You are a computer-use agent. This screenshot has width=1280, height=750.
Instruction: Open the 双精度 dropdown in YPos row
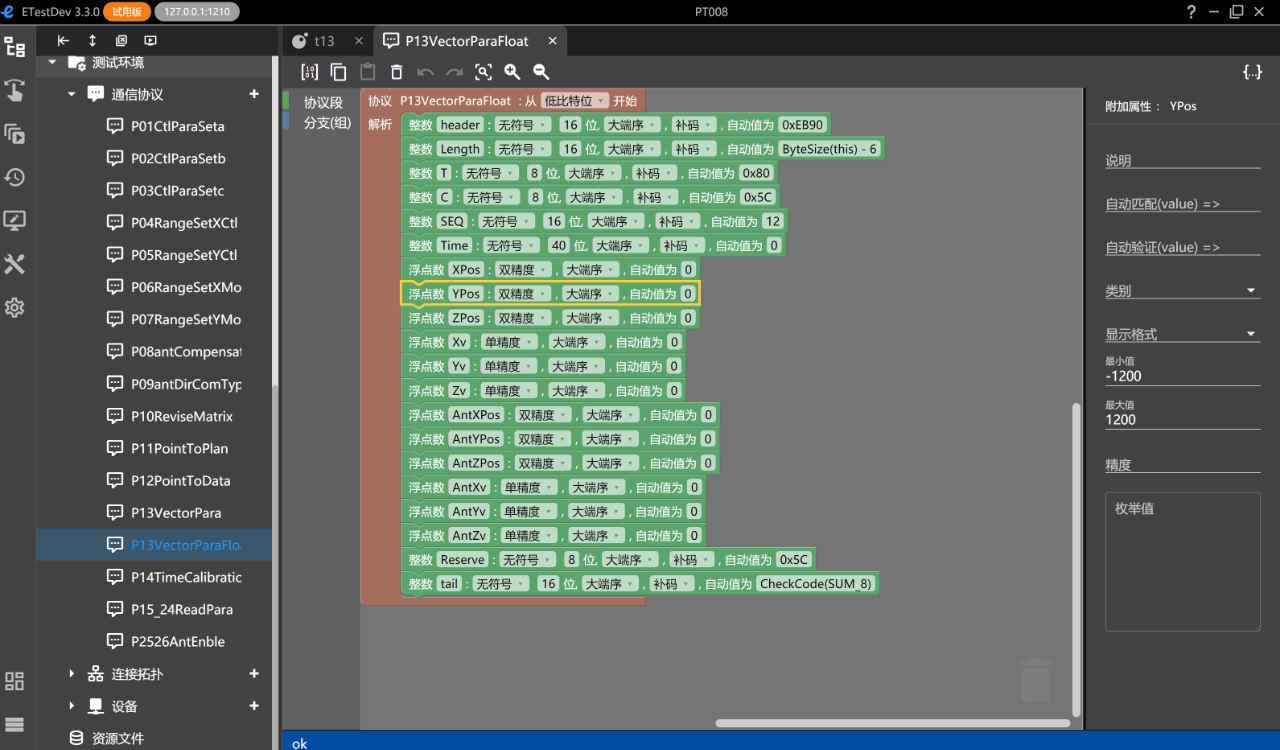click(524, 294)
